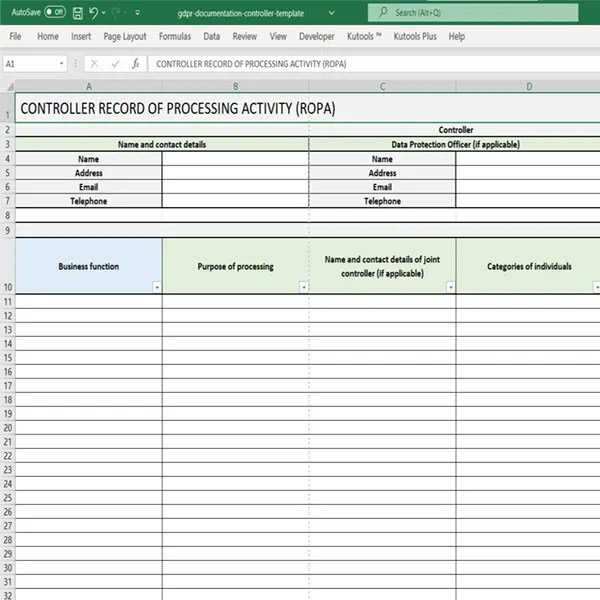Click the Enter formula checkmark icon

[115, 64]
